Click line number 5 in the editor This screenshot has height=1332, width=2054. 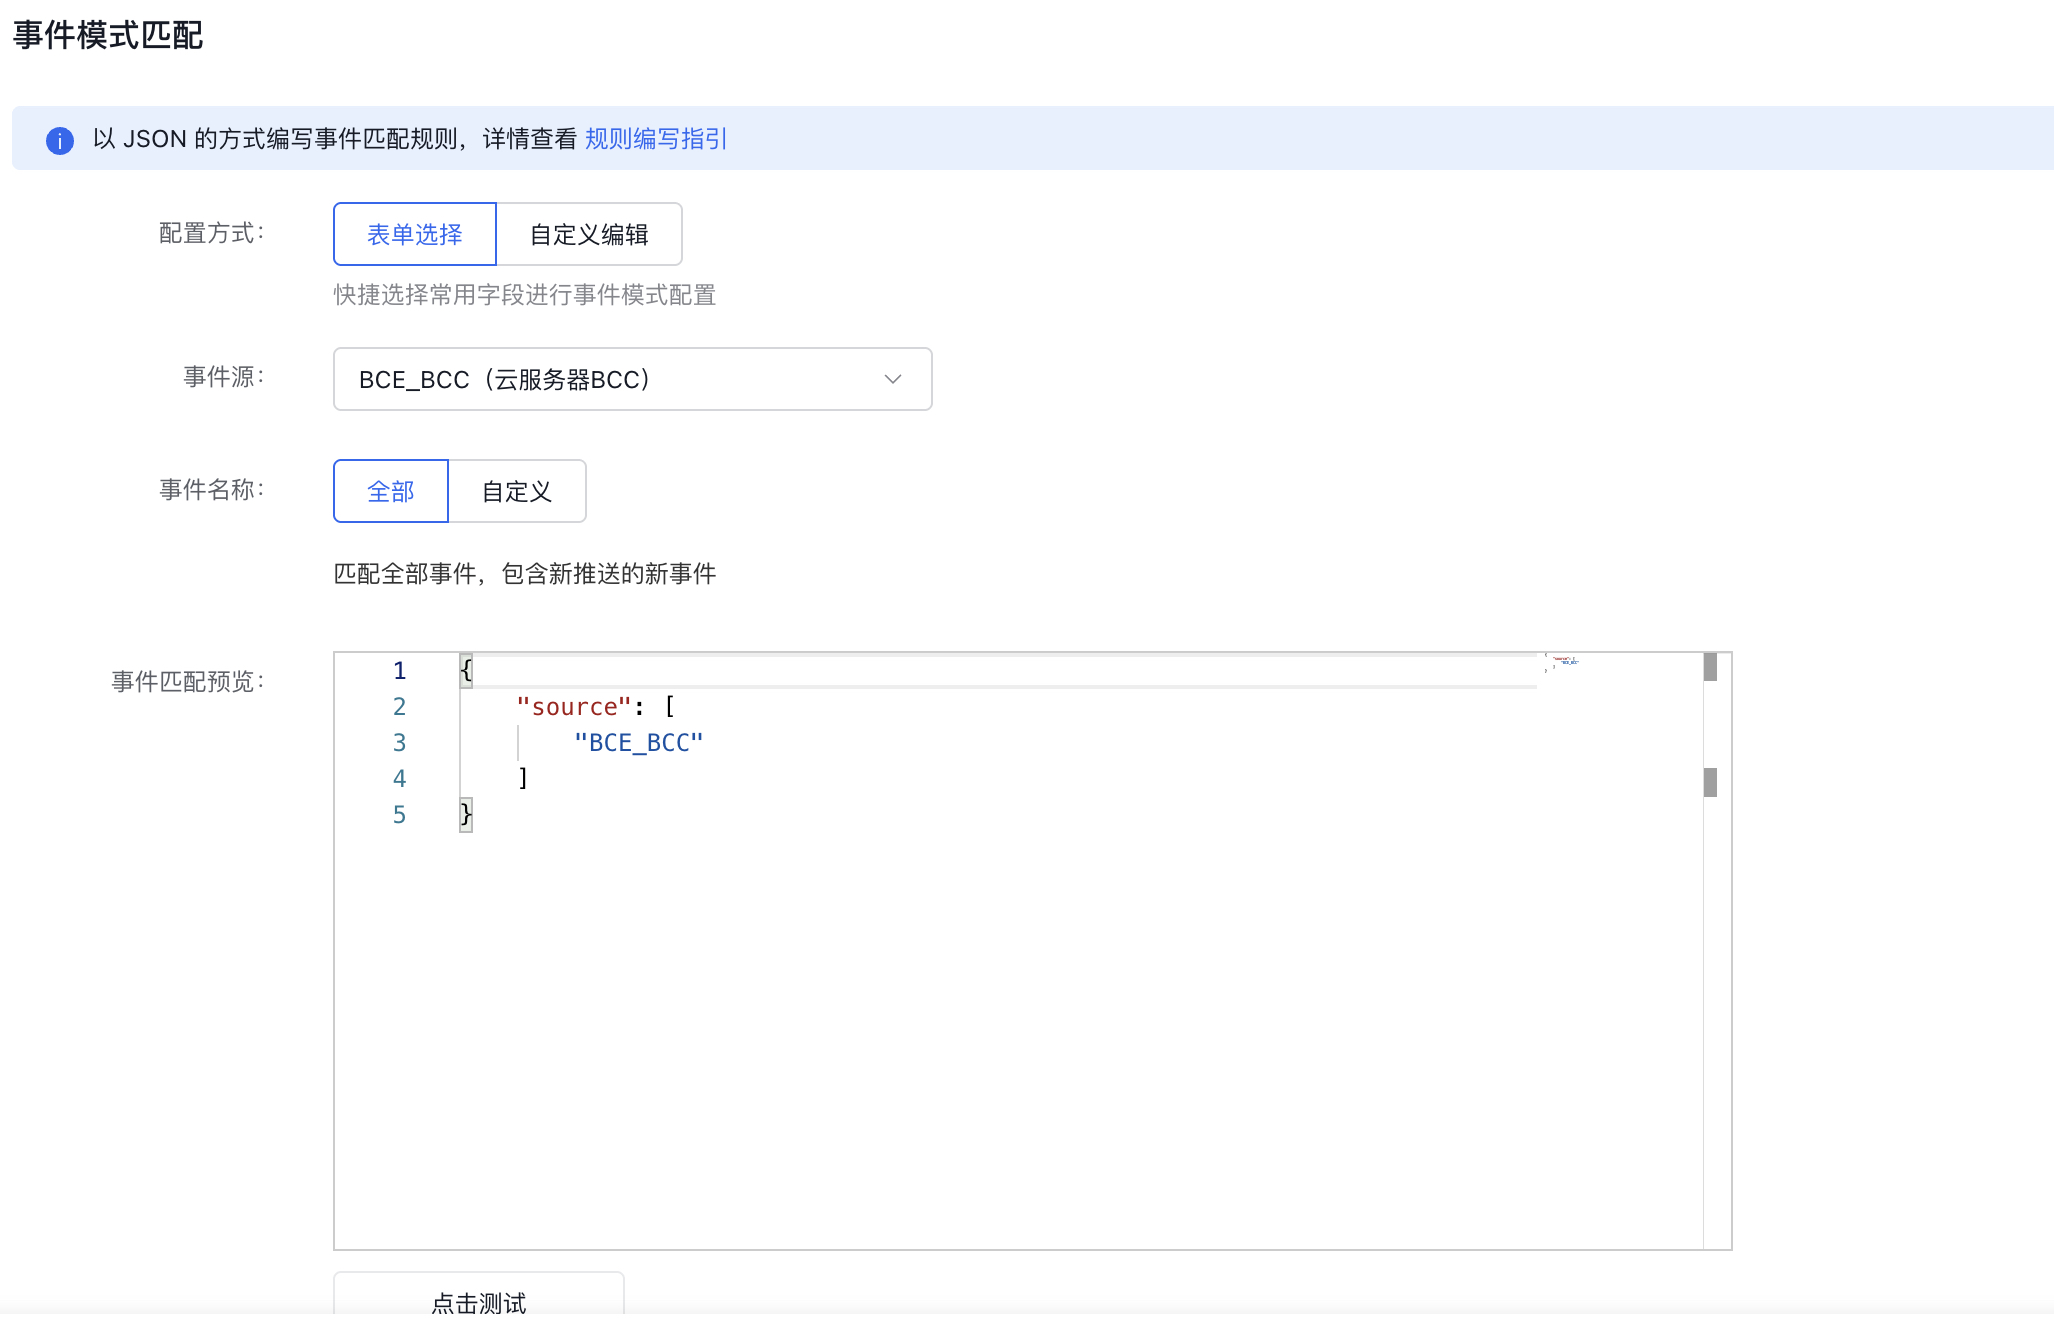[399, 815]
